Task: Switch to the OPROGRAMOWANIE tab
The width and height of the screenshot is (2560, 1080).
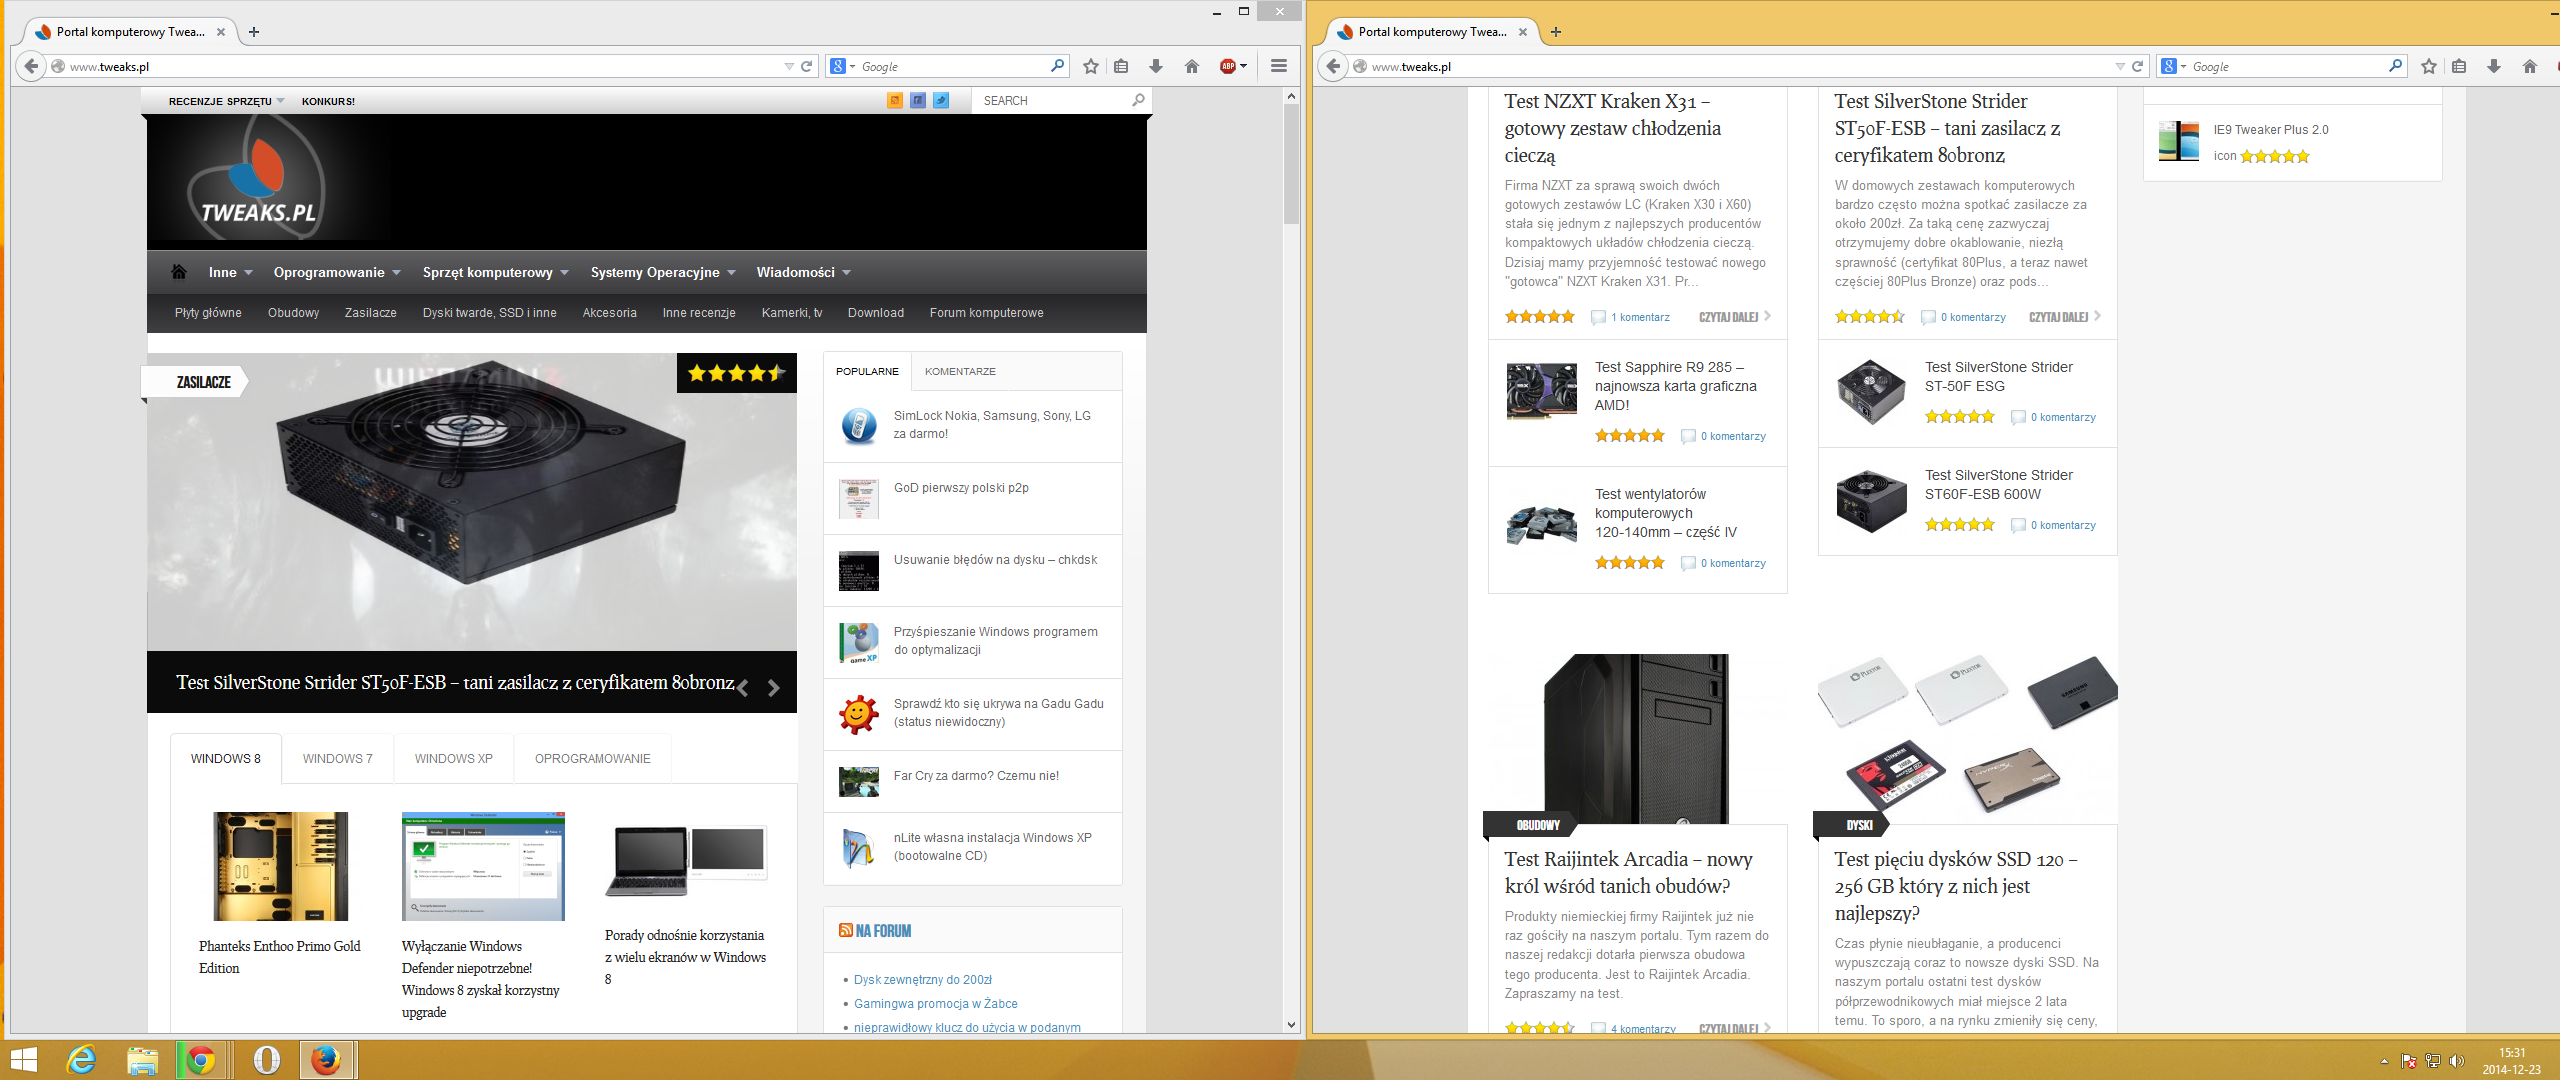Action: pyautogui.click(x=592, y=759)
